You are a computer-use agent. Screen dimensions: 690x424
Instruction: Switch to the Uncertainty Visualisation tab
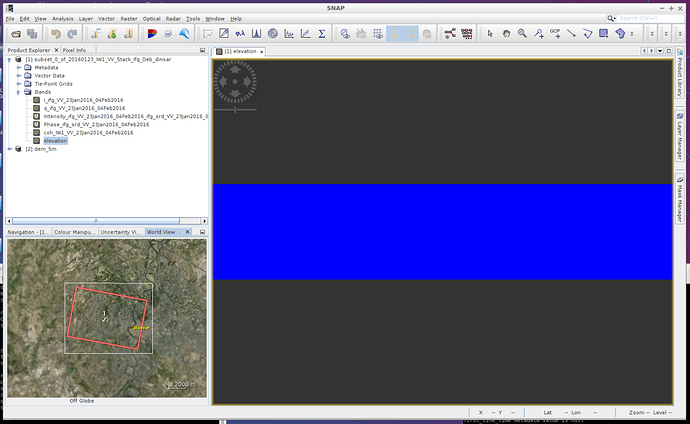(121, 232)
